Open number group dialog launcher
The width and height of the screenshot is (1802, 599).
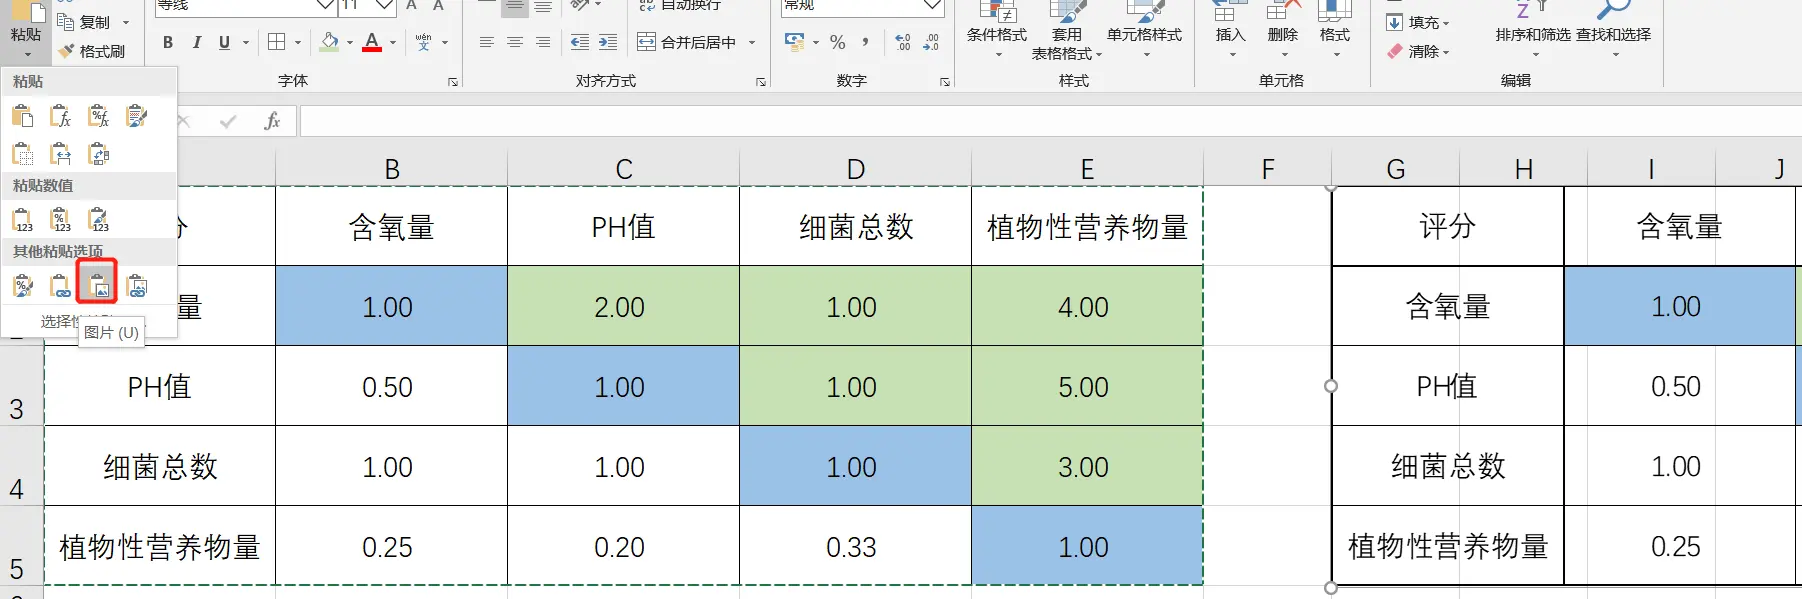click(x=945, y=82)
